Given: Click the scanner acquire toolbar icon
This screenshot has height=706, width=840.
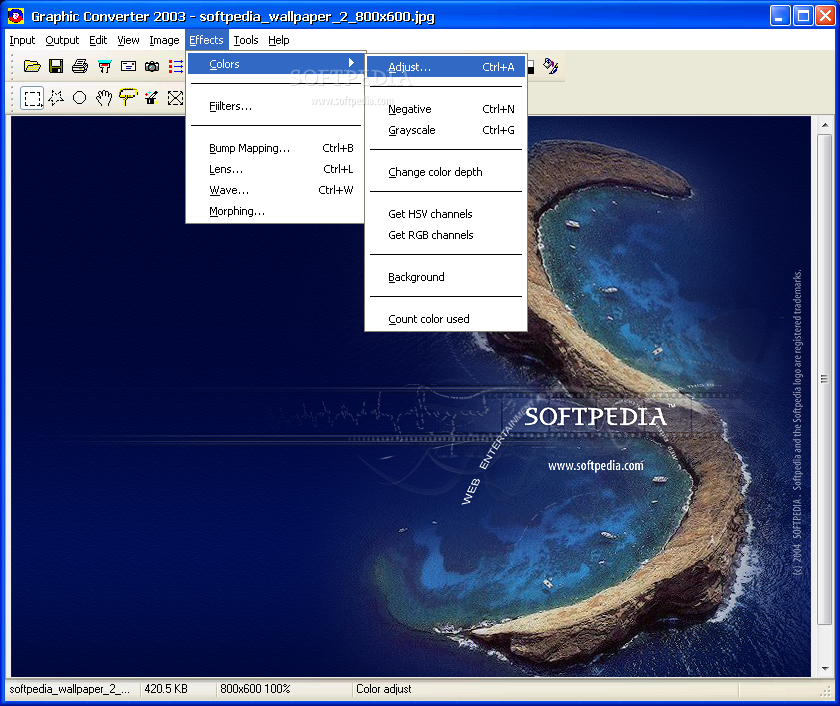Looking at the screenshot, I should 104,66.
